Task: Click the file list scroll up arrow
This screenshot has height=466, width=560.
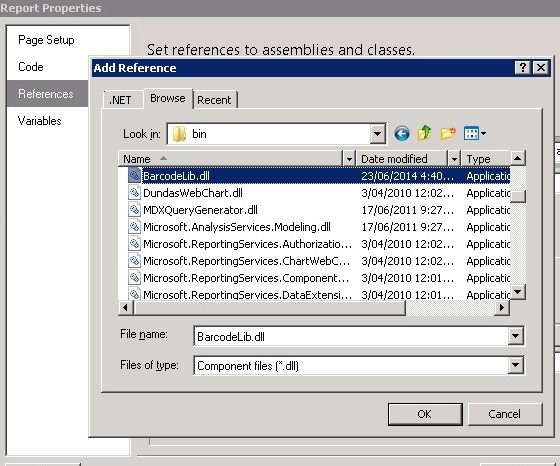Action: click(518, 158)
